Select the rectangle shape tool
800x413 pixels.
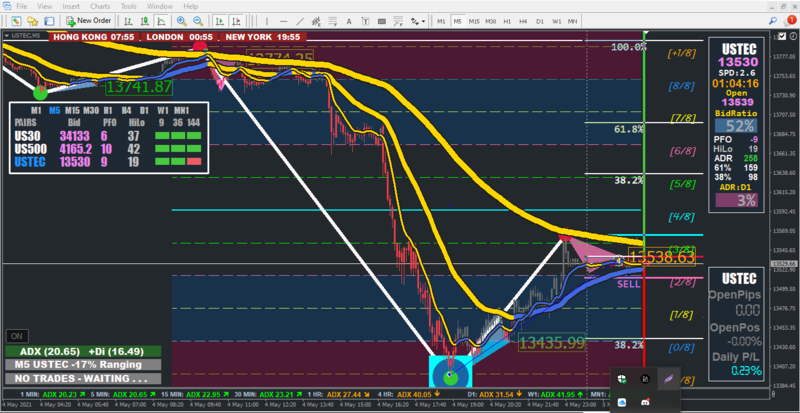381,21
